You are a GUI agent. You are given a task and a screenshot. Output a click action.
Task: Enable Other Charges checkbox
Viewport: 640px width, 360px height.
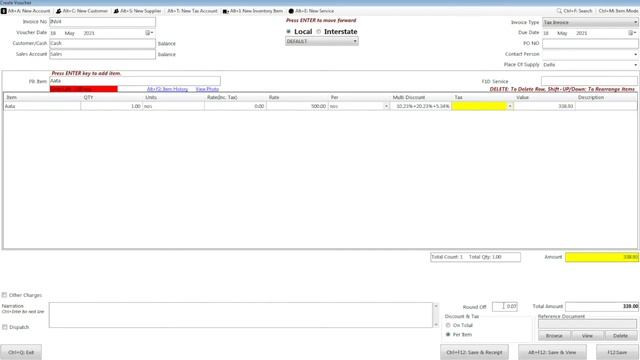pos(4,295)
